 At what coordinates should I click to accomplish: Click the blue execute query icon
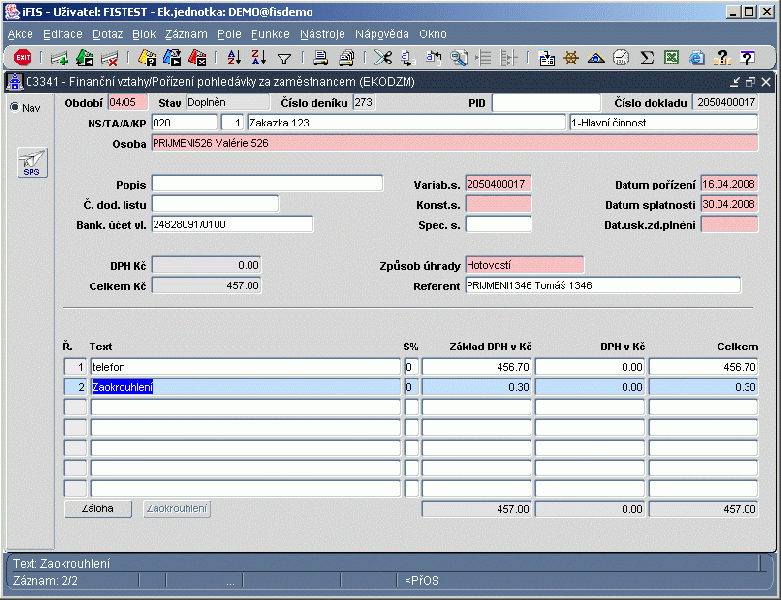coord(172,58)
